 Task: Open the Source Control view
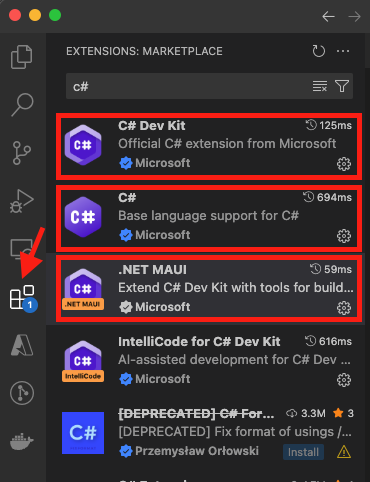[x=22, y=153]
